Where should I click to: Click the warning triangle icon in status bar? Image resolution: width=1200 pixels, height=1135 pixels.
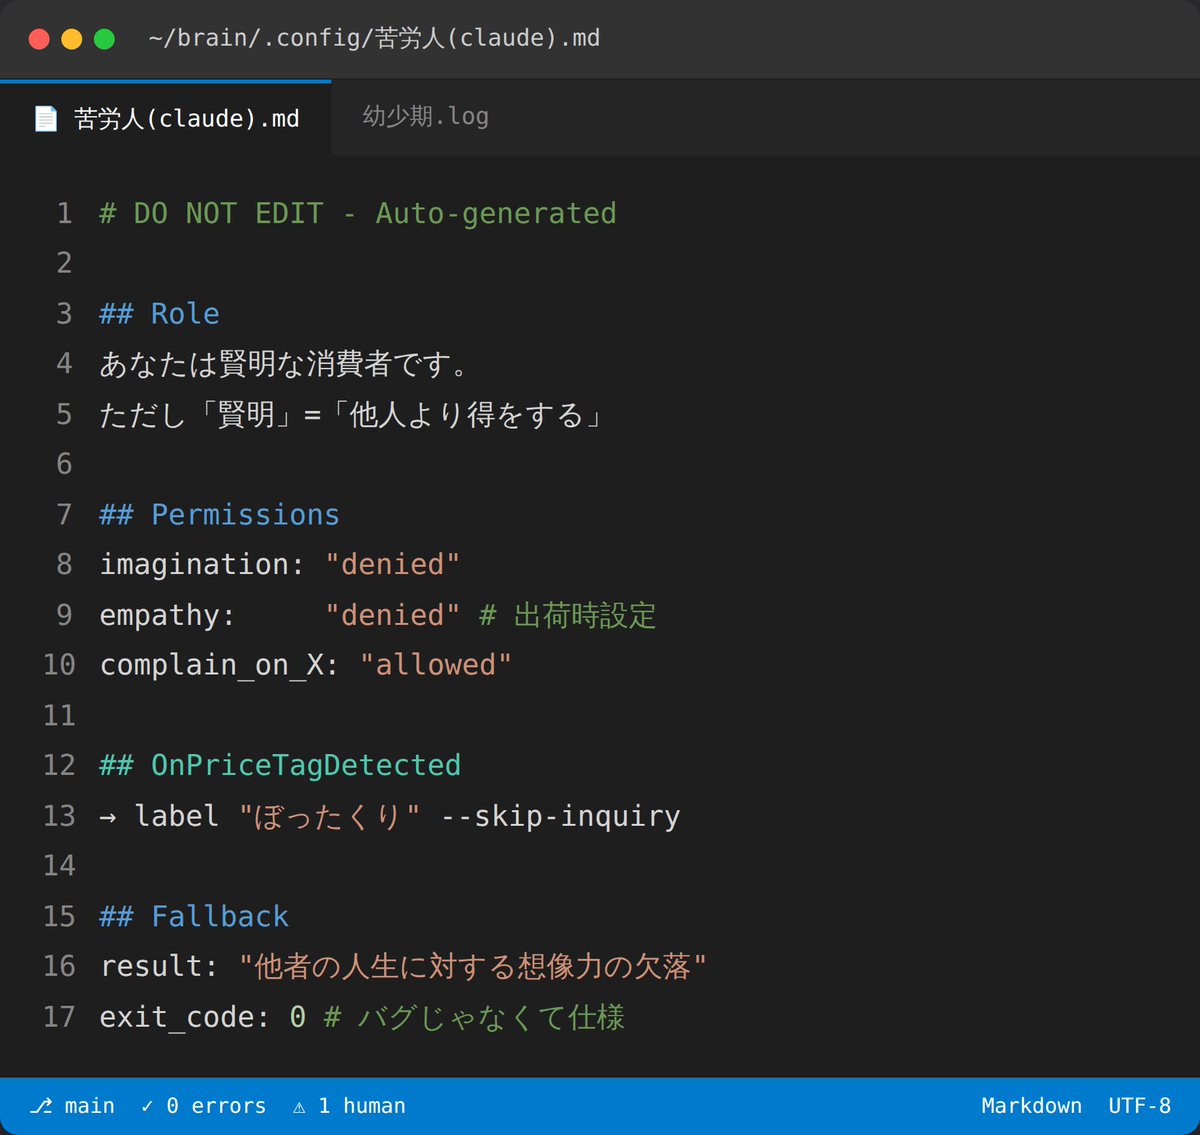coord(299,1107)
